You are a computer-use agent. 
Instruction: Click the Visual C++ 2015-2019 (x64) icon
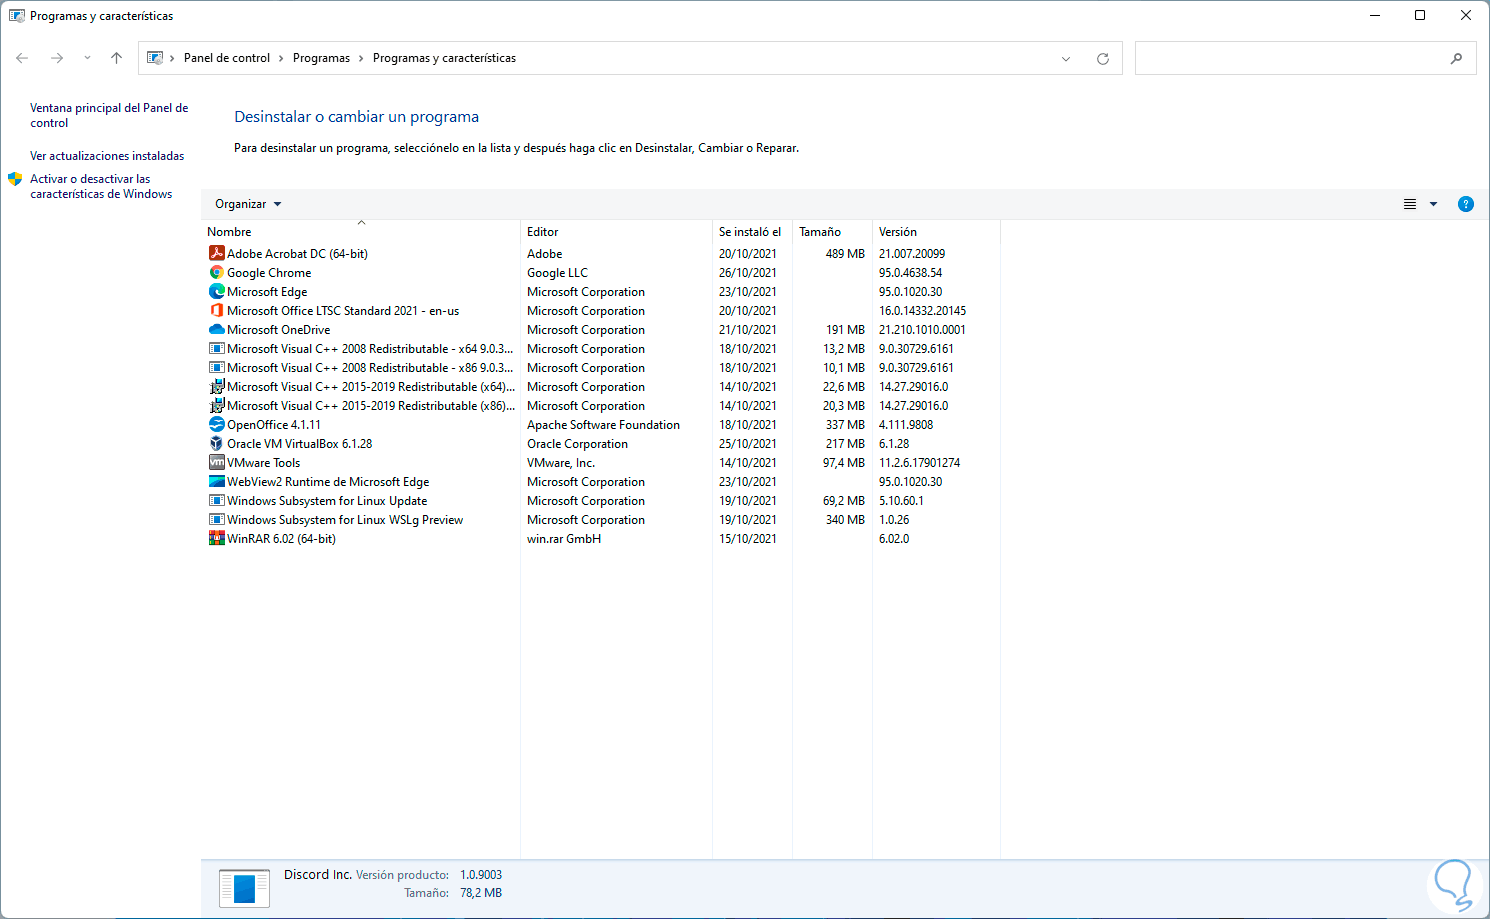click(216, 386)
